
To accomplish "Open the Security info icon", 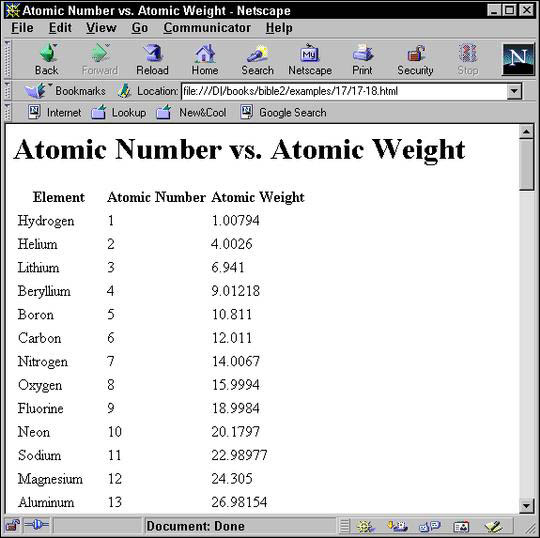I will click(415, 54).
